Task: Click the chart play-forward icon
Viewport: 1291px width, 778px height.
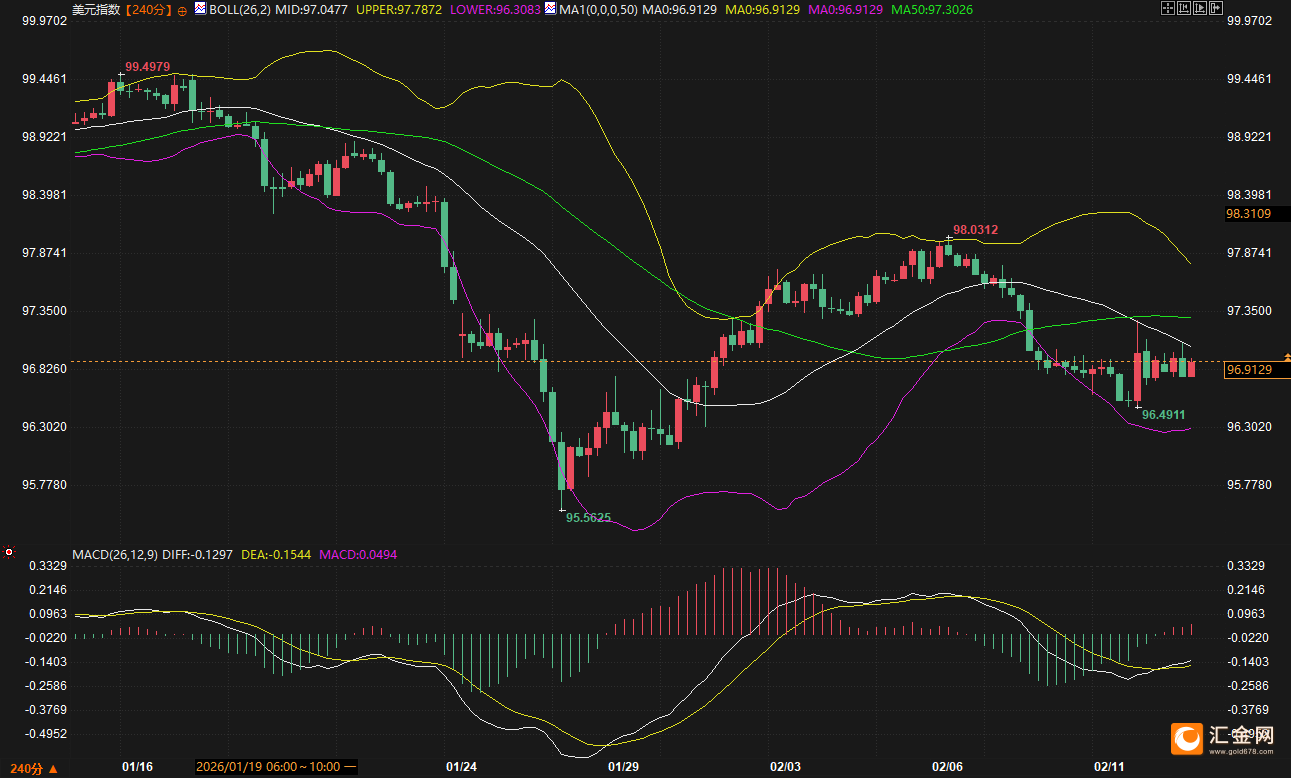Action: click(x=1198, y=8)
